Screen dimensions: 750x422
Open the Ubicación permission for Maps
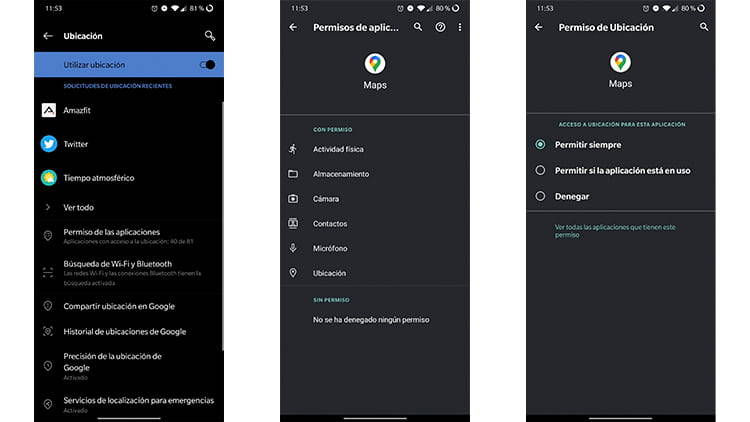[x=329, y=273]
